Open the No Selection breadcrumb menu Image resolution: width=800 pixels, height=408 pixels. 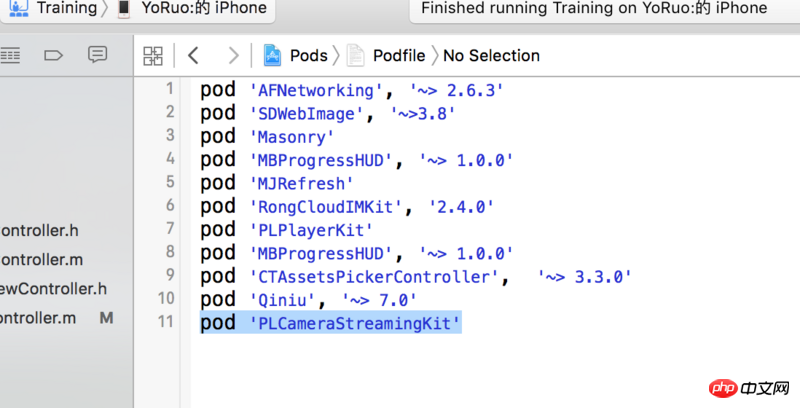(491, 55)
